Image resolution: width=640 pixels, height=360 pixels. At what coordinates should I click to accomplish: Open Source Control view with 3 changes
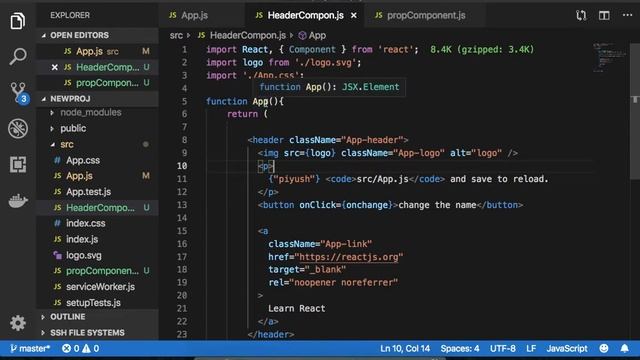tap(18, 93)
